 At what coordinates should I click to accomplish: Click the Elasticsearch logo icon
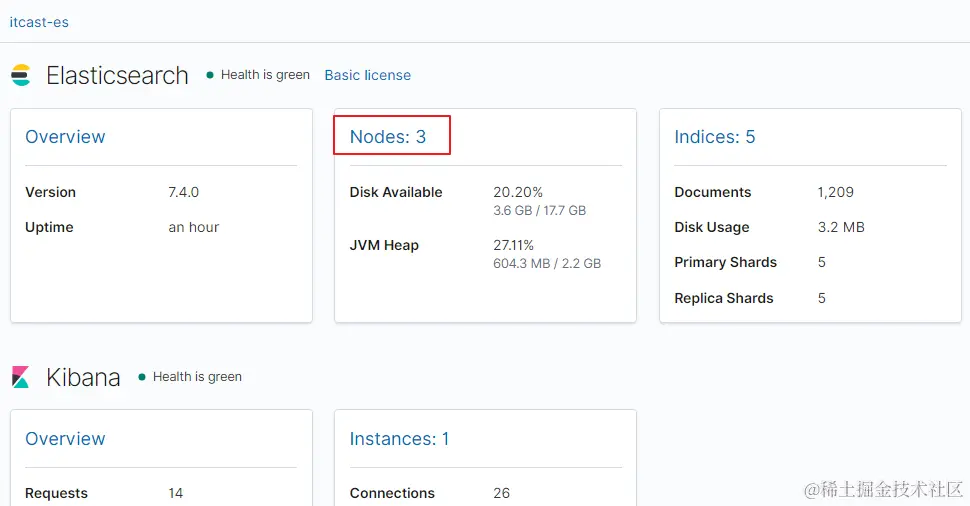[21, 75]
